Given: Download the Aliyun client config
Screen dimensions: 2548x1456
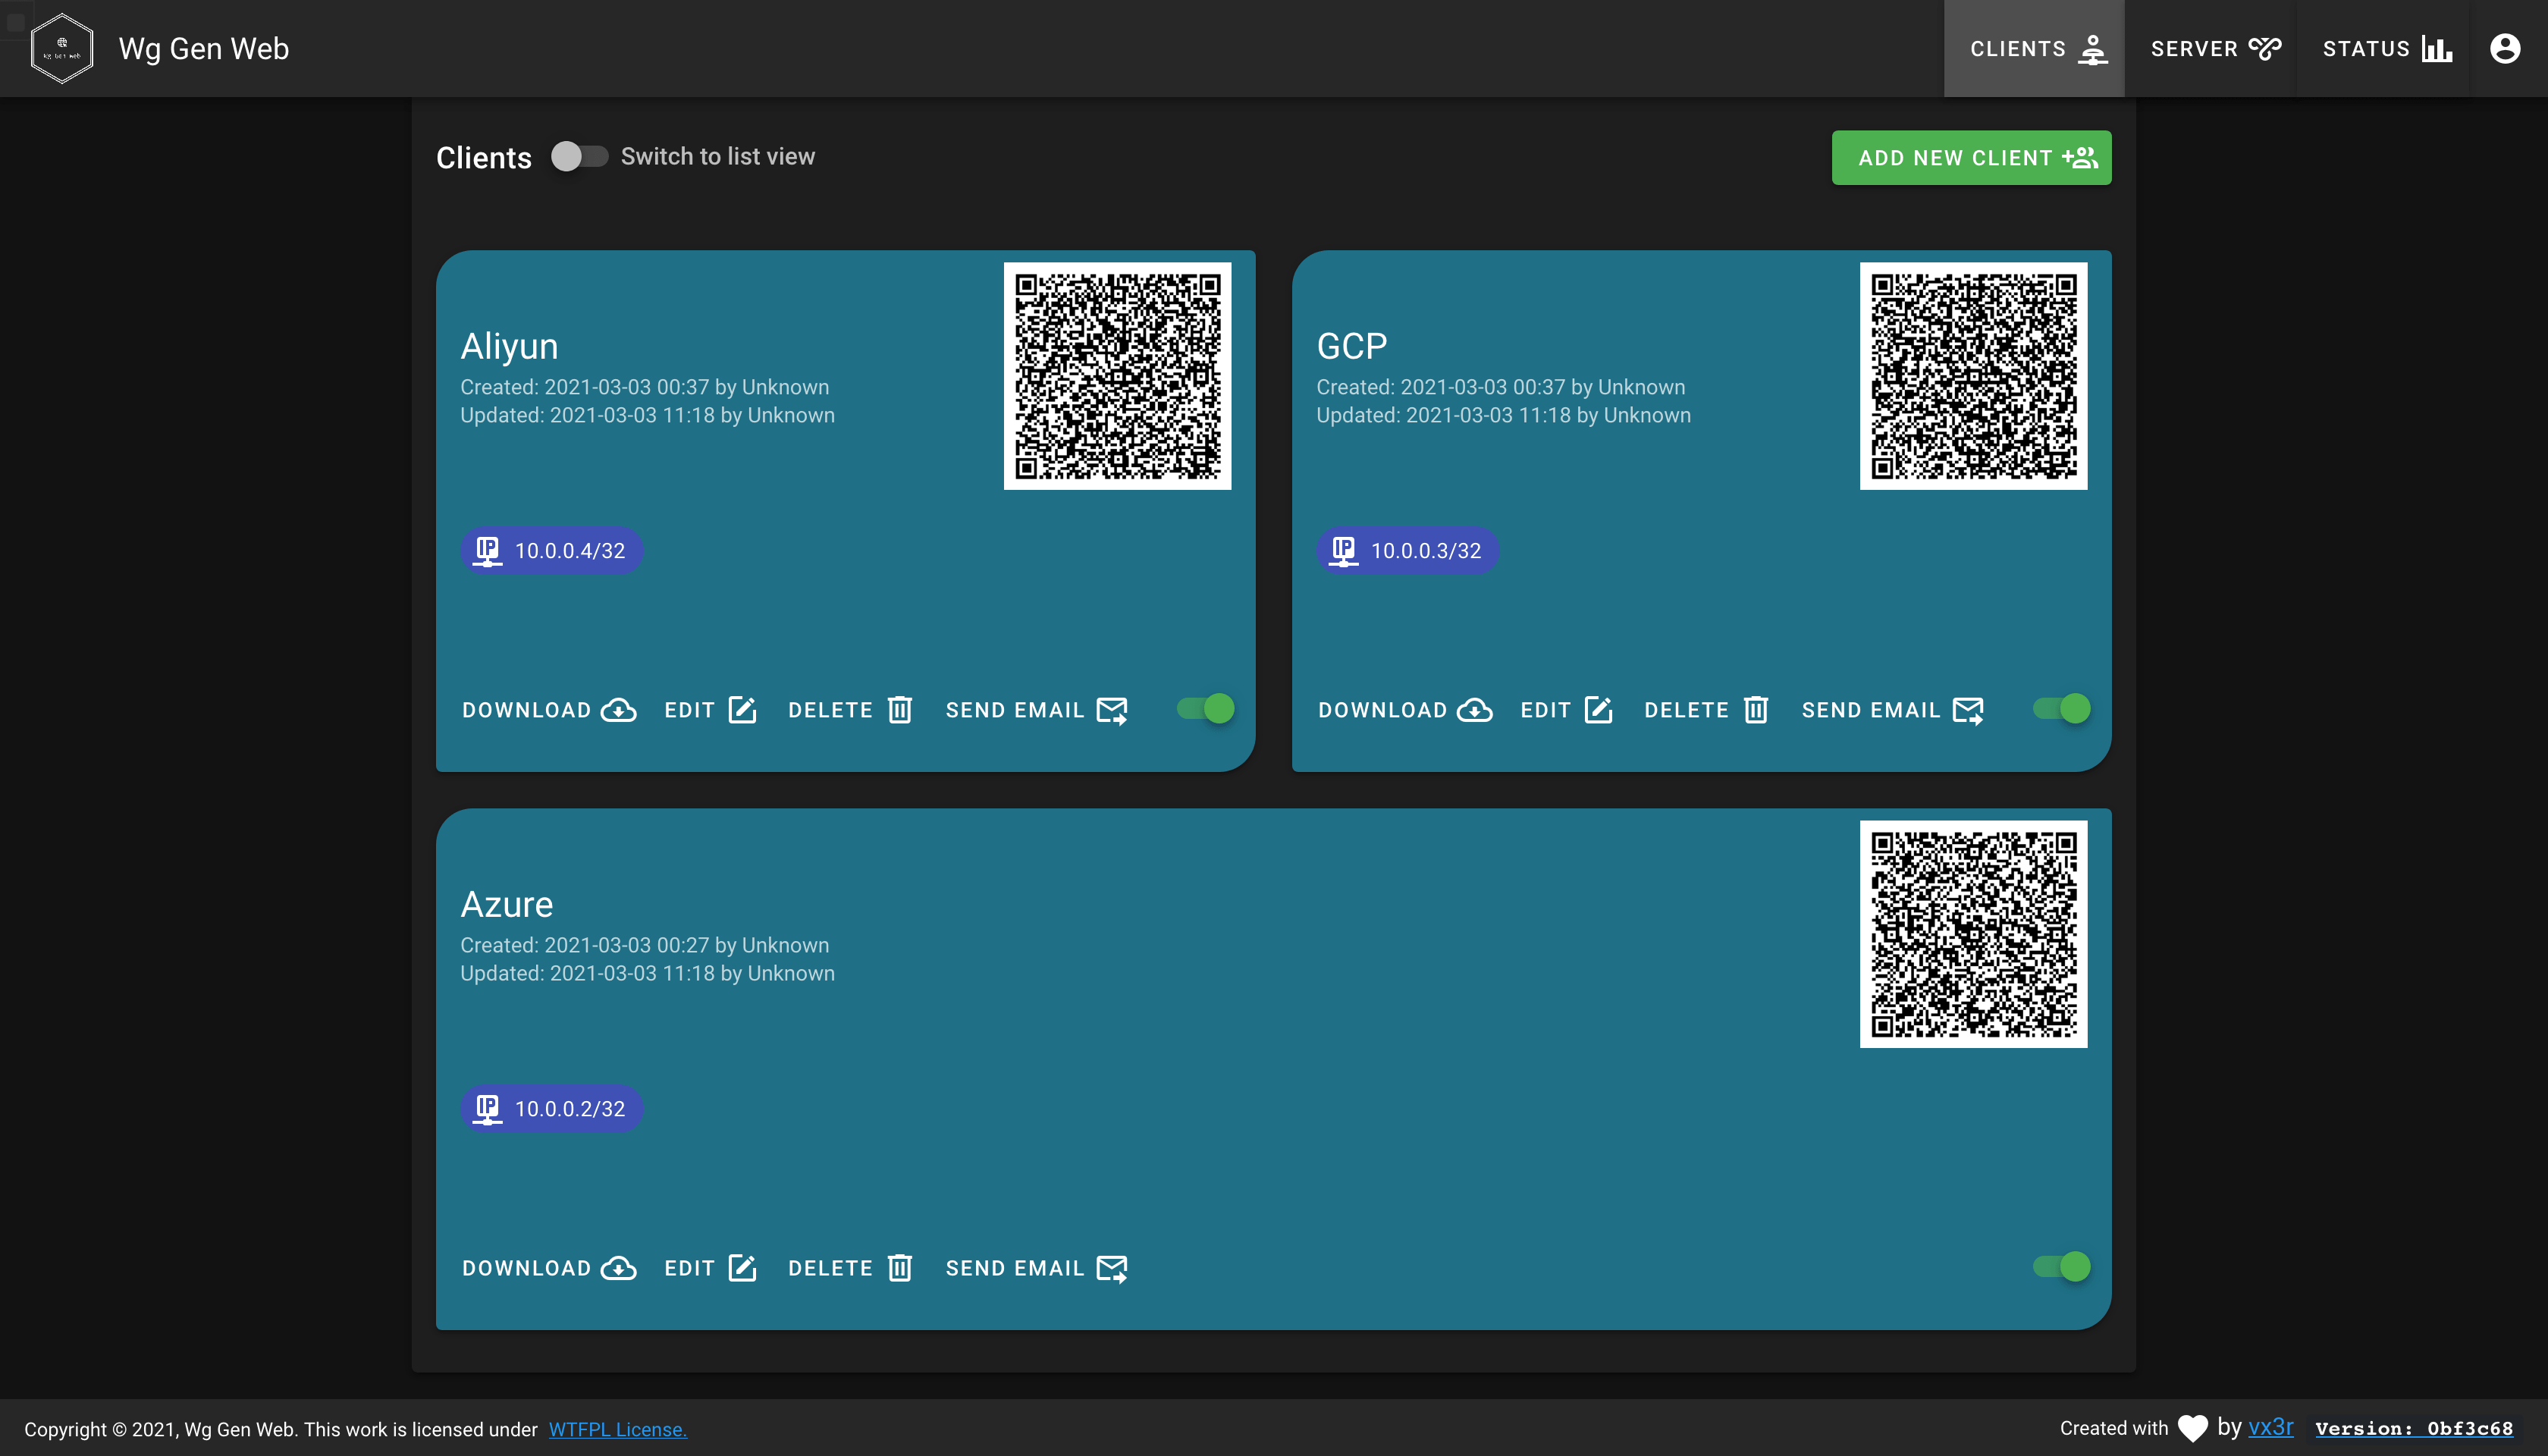Looking at the screenshot, I should coord(548,710).
